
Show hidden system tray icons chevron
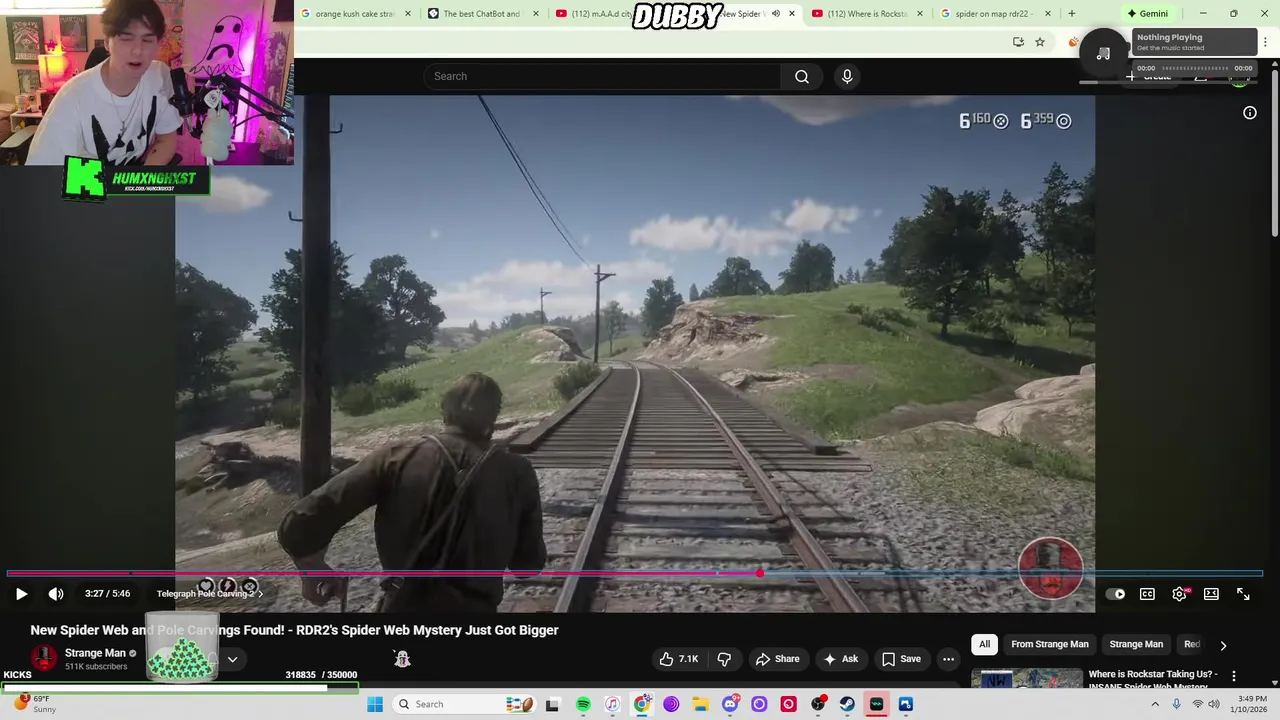[x=1155, y=704]
